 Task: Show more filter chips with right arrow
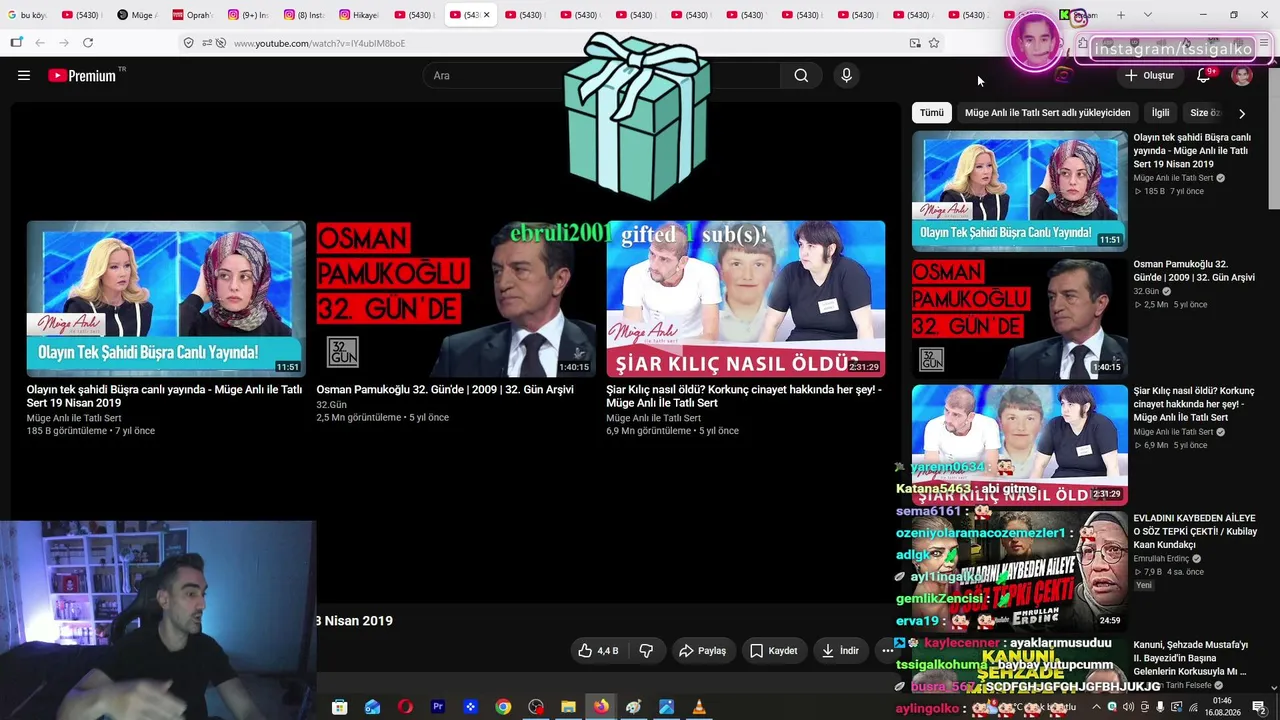coord(1242,113)
